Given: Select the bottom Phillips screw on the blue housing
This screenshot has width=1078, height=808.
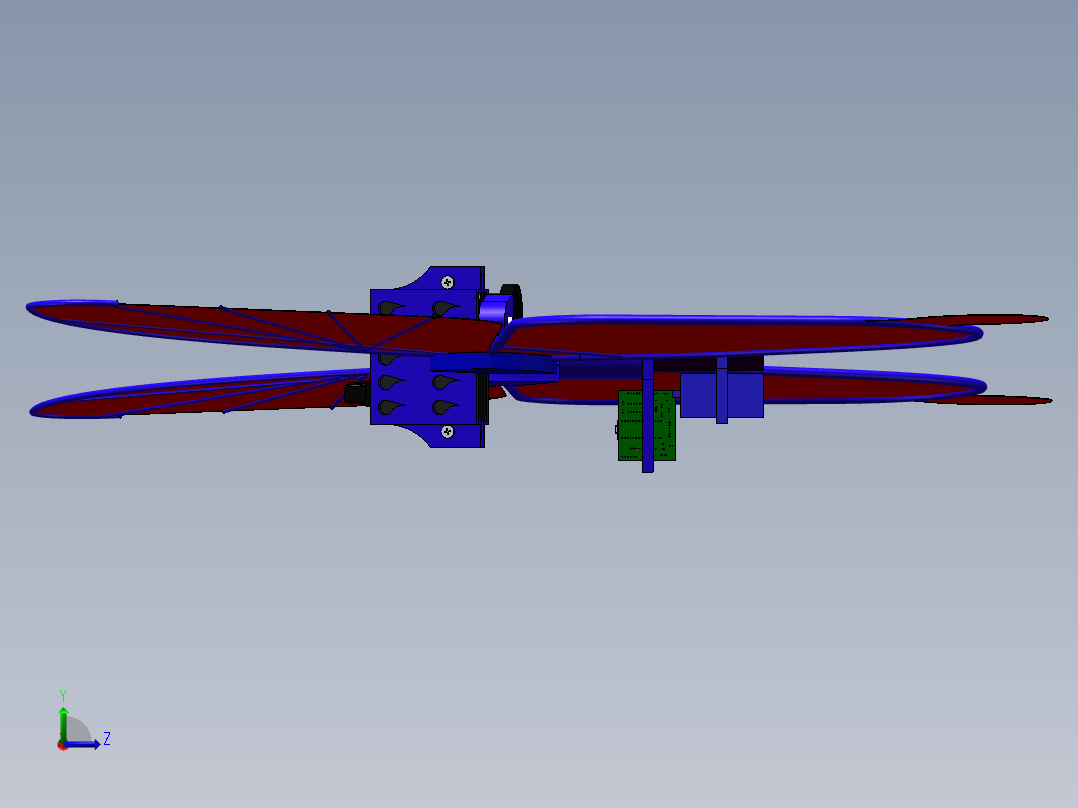Looking at the screenshot, I should (448, 432).
